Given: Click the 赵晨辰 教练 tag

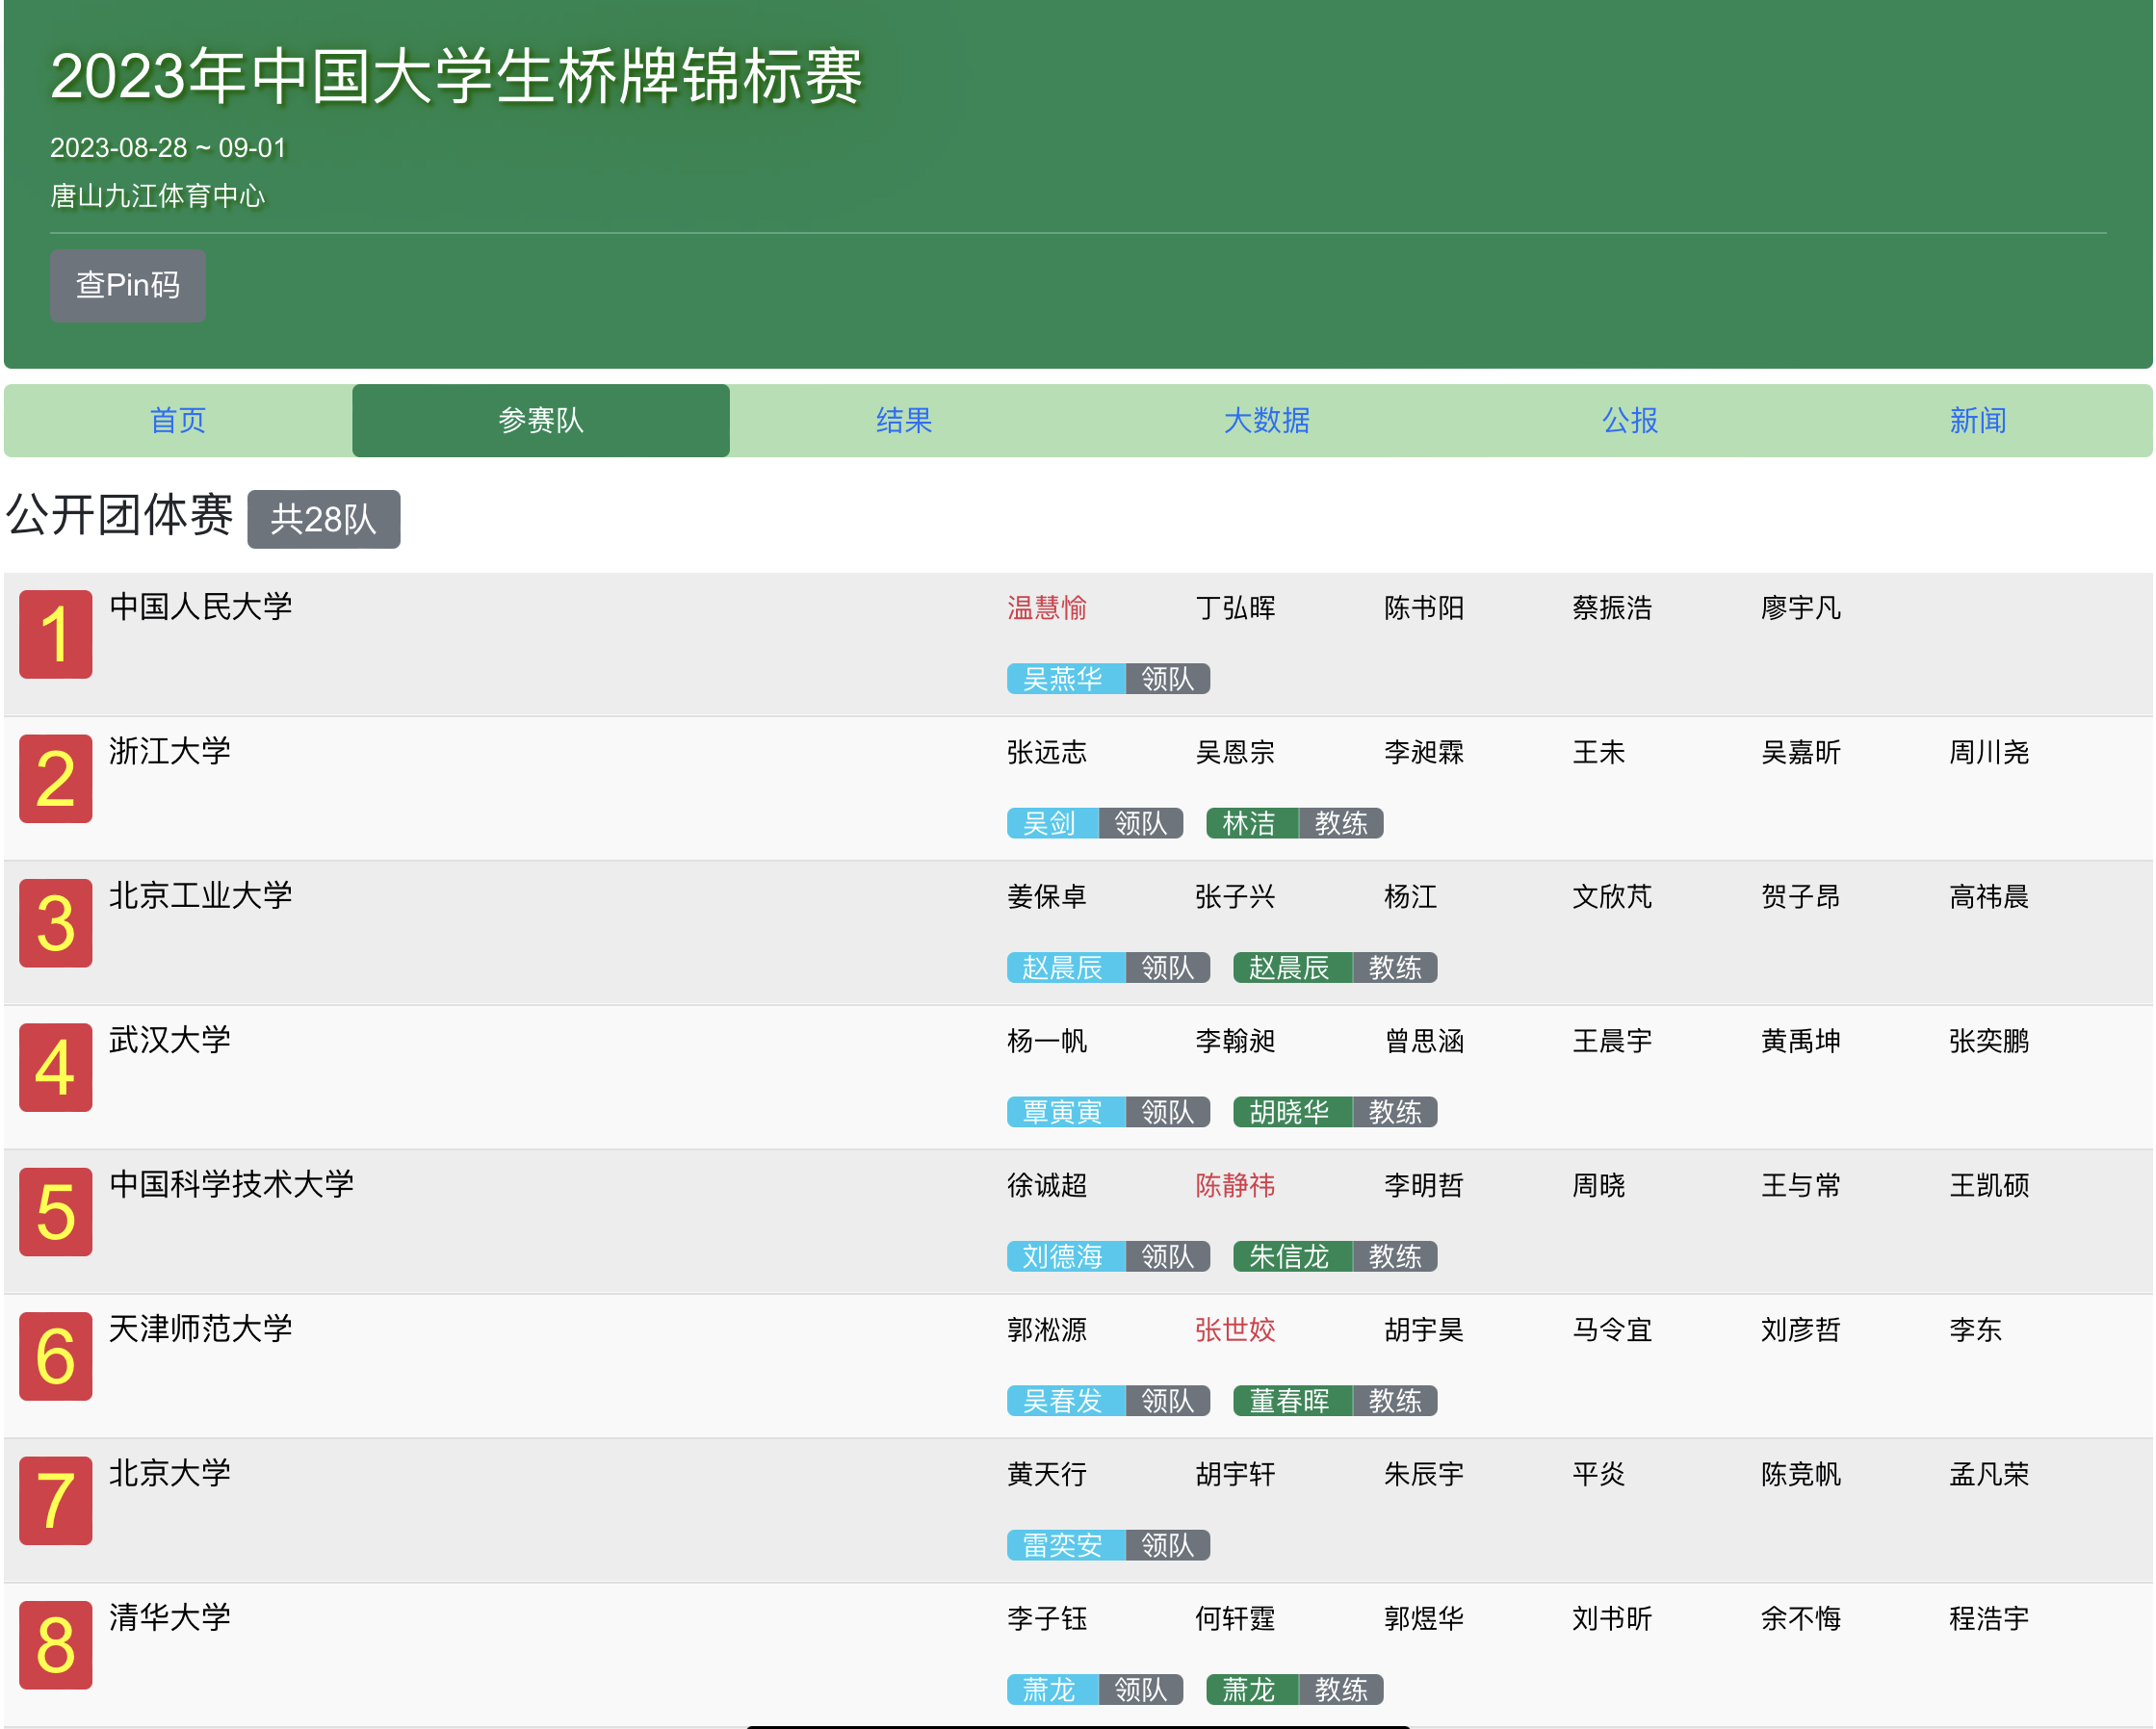Looking at the screenshot, I should click(x=1336, y=968).
